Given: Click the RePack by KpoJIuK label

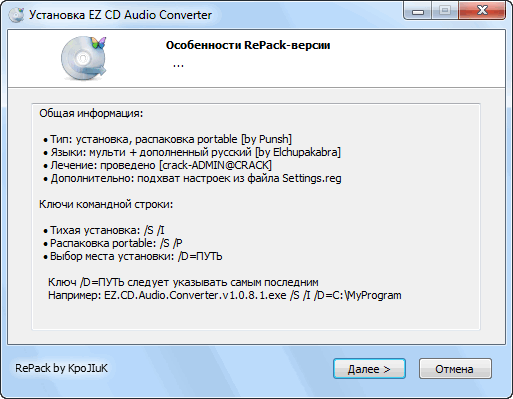Looking at the screenshot, I should coord(61,368).
